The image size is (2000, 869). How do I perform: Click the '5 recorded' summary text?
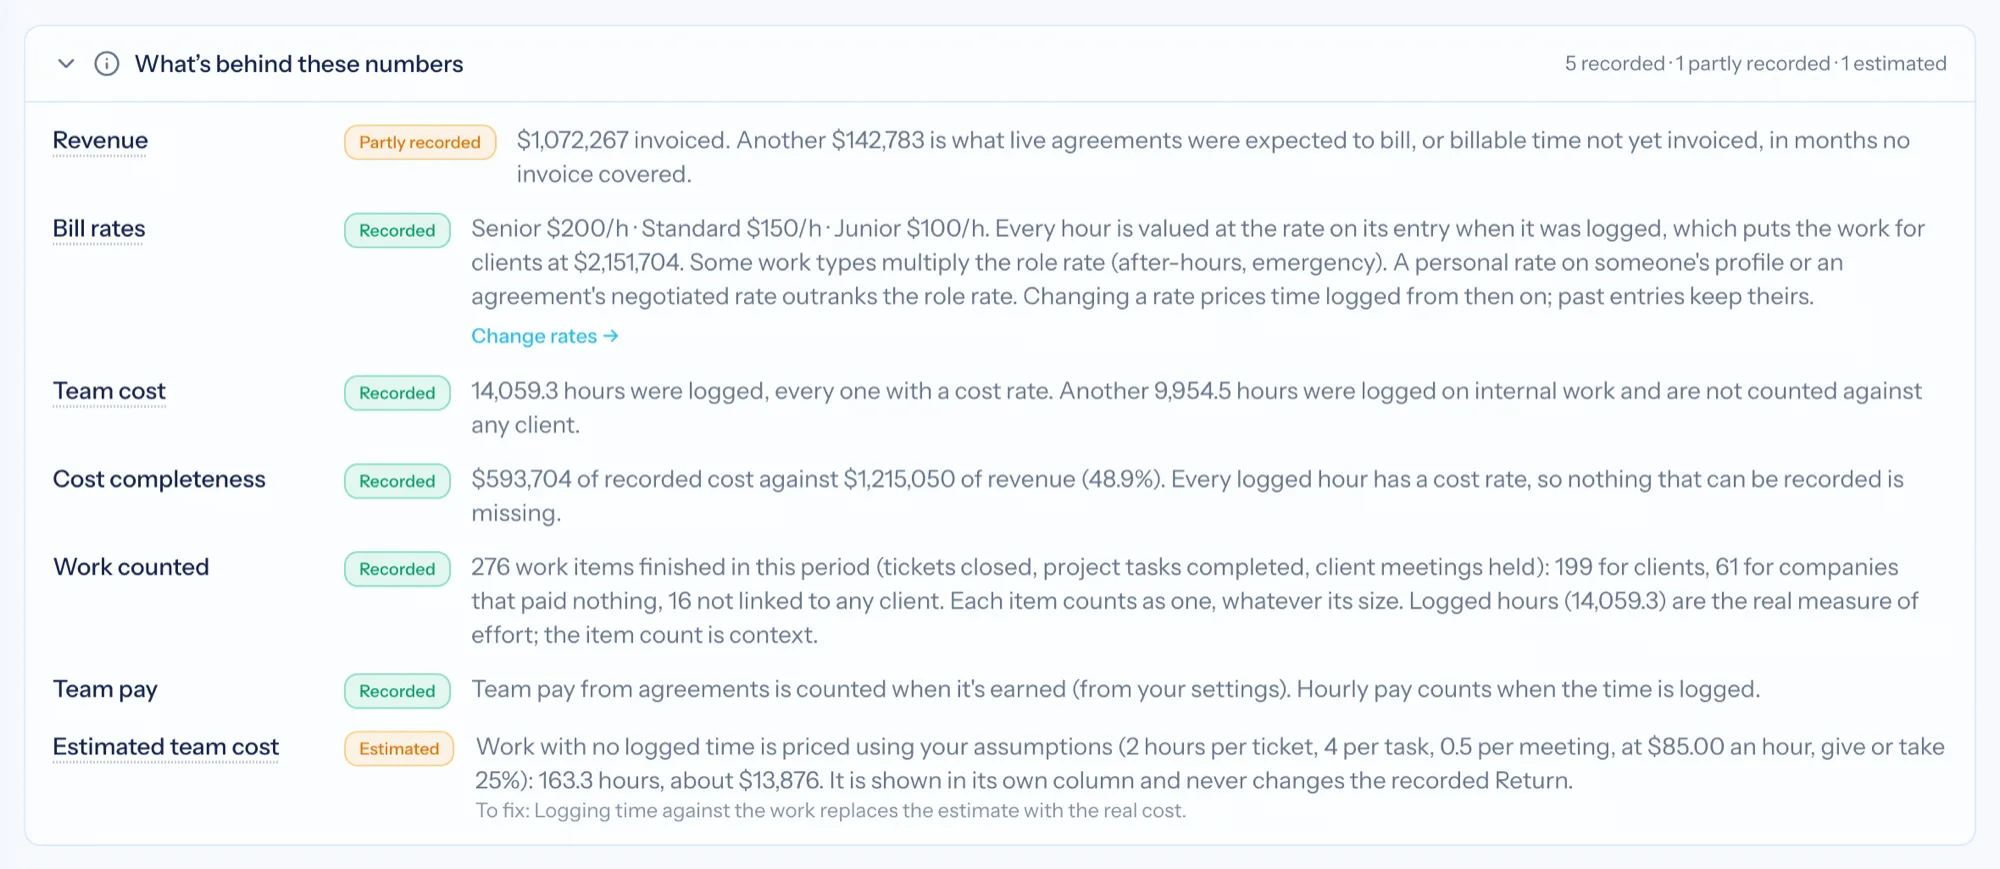tap(1614, 64)
